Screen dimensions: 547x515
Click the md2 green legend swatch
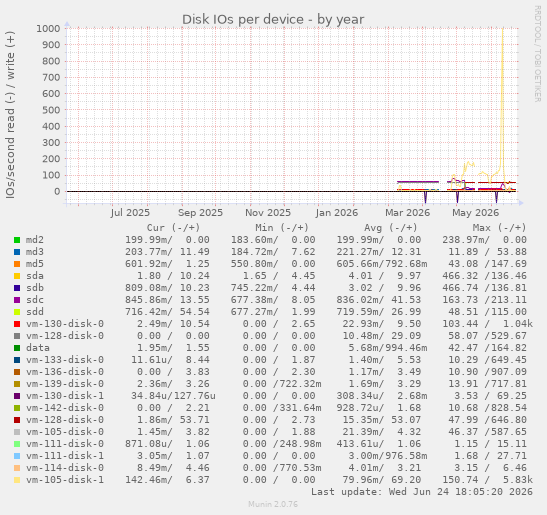pyautogui.click(x=17, y=240)
